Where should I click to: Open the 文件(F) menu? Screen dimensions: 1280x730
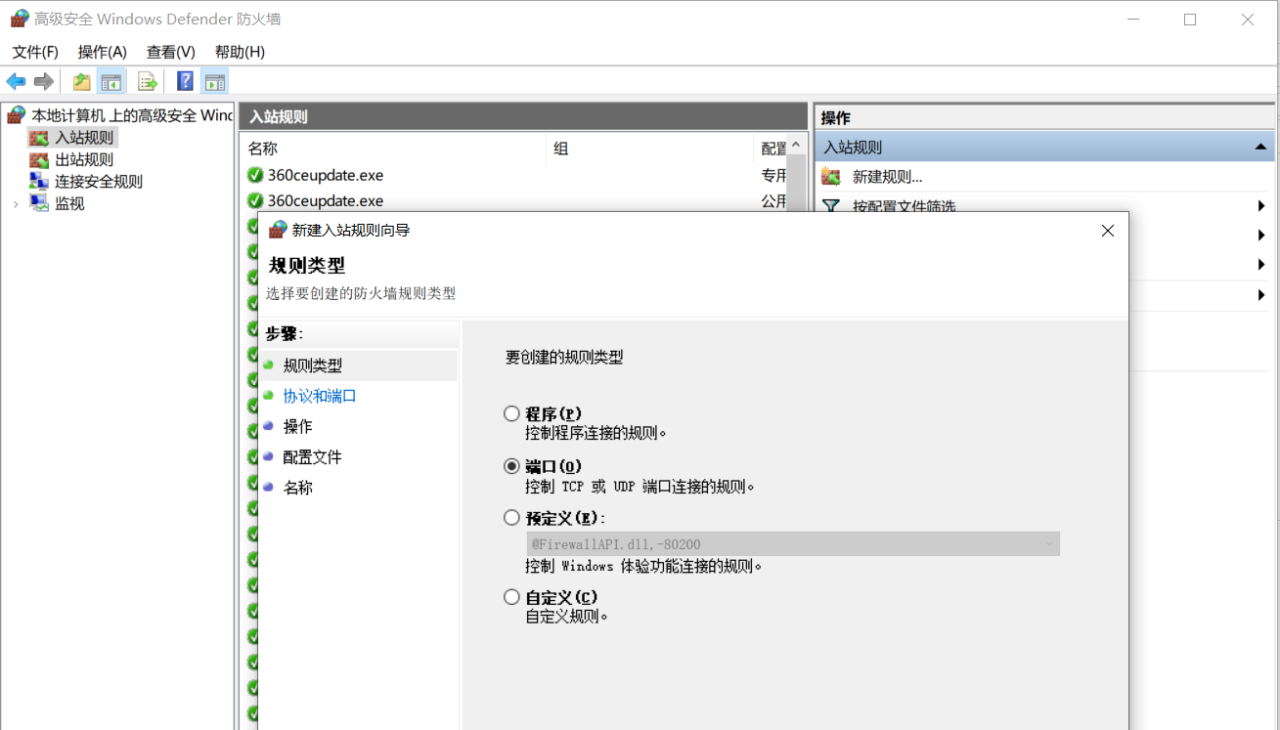tap(35, 52)
